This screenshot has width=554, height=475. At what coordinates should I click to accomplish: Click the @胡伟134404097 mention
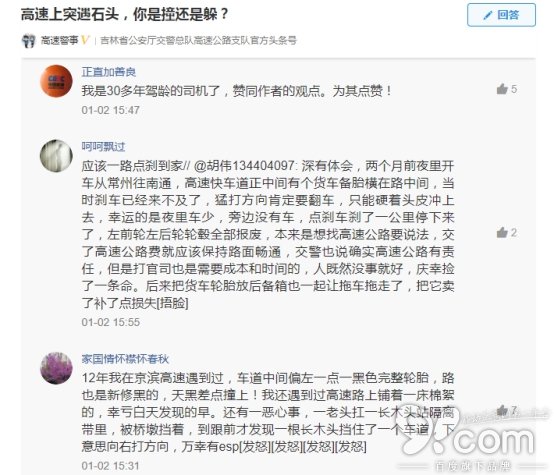(245, 165)
